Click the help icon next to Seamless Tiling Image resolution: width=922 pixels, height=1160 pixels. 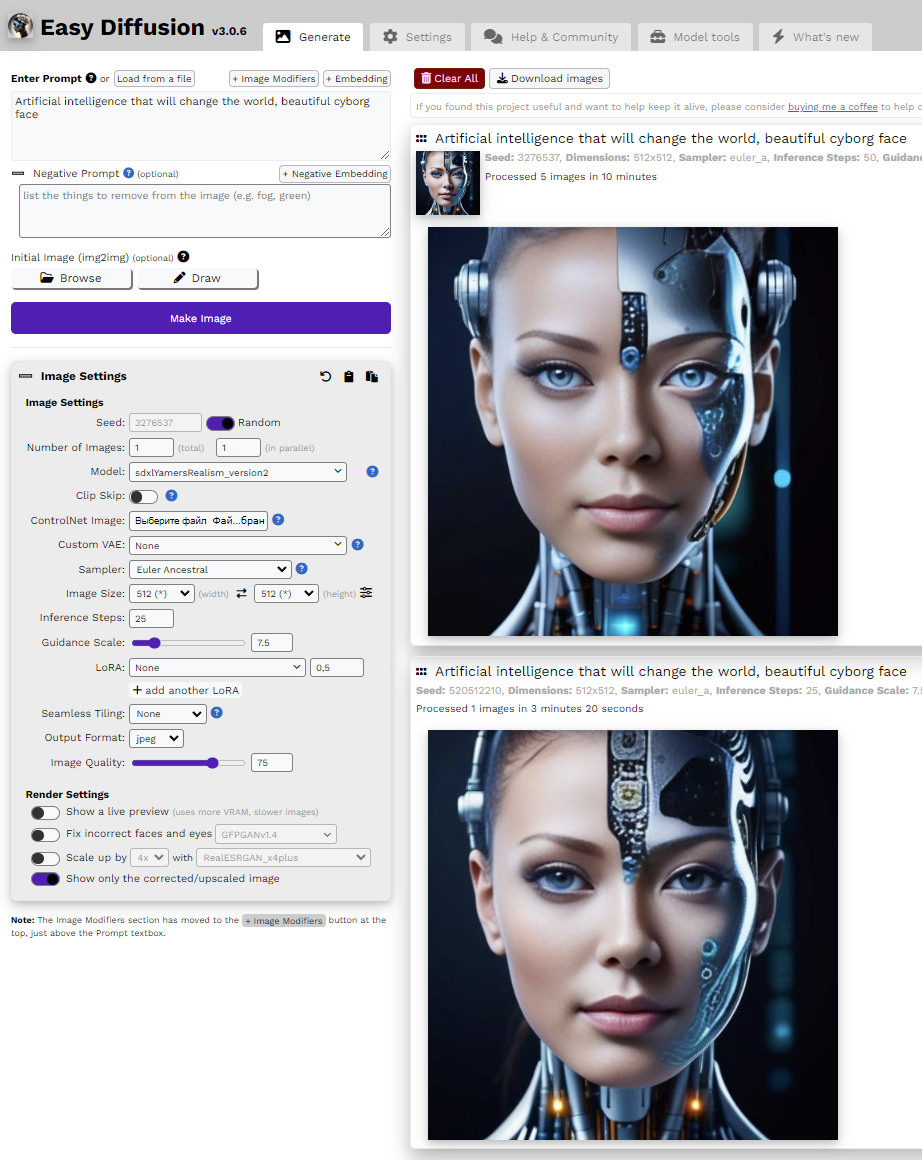pyautogui.click(x=216, y=714)
